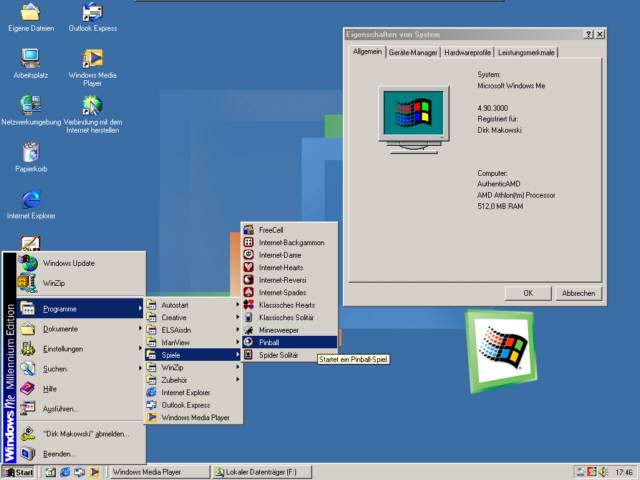Expand Zubehör program folder

pos(193,380)
